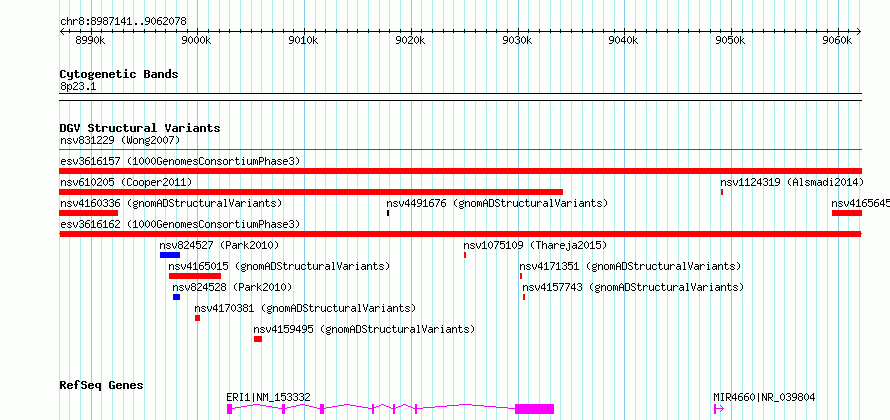Select the large last exon of ERI1
This screenshot has width=890, height=420.
534,409
